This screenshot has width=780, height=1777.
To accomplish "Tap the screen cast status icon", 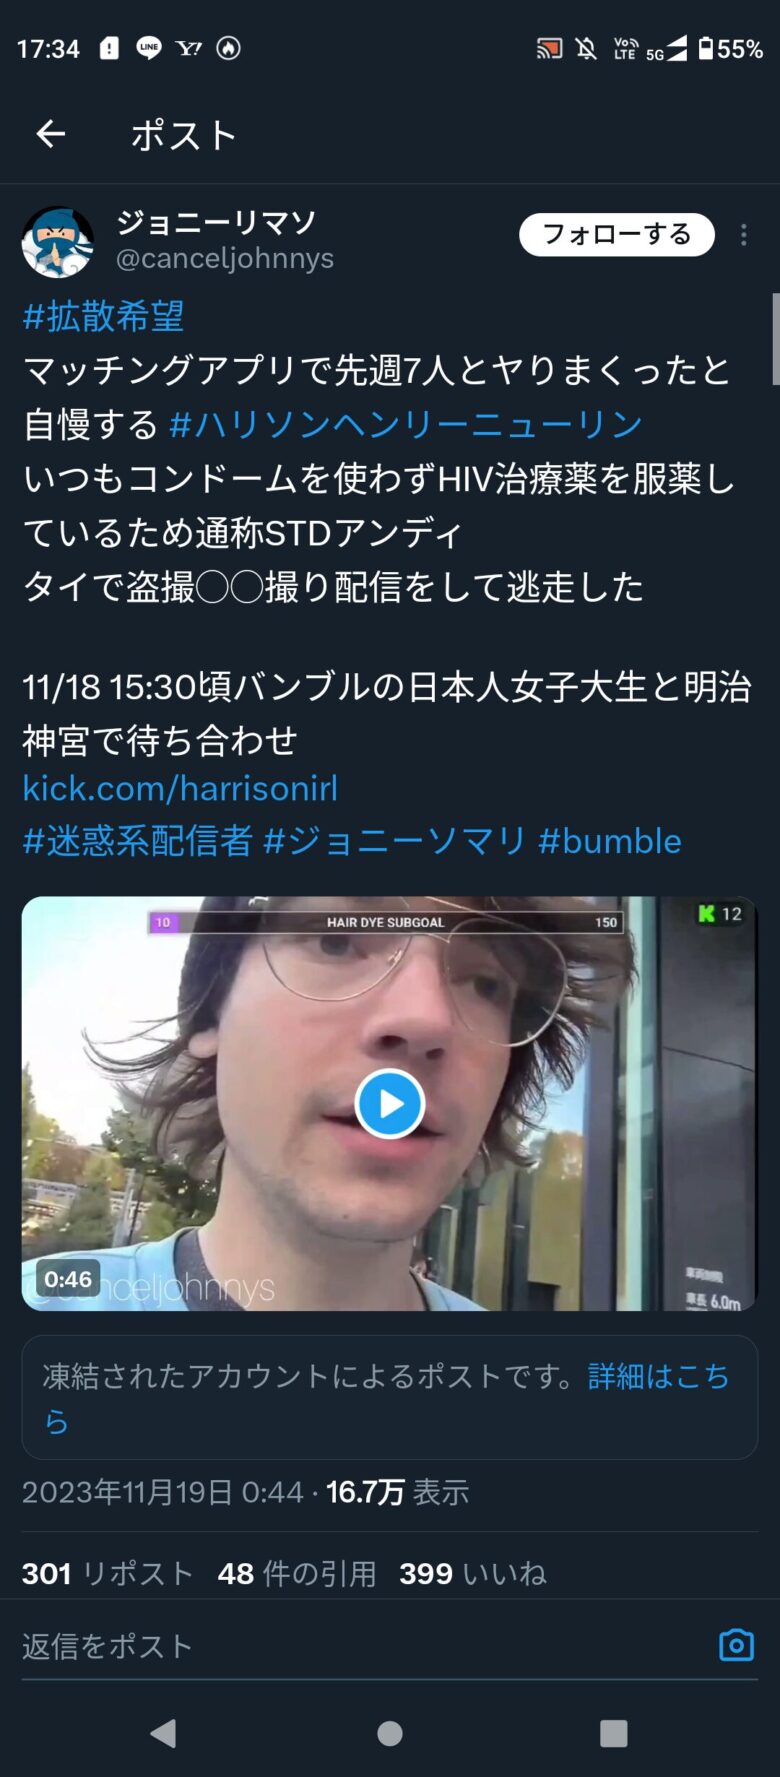I will pyautogui.click(x=549, y=48).
